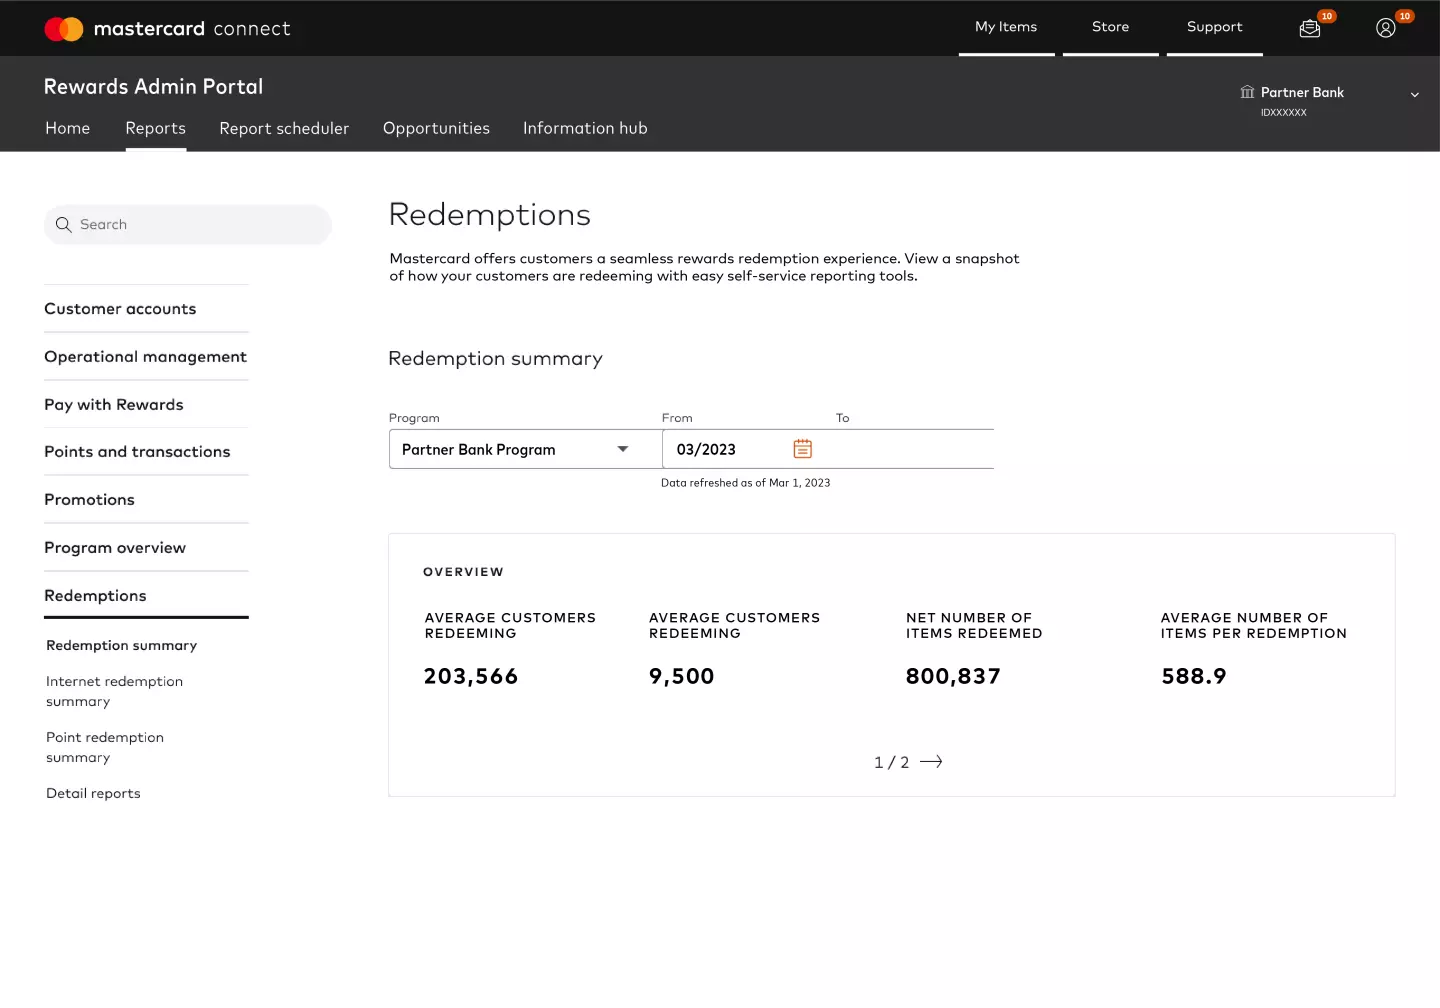Click the 588.9 value

(1194, 677)
